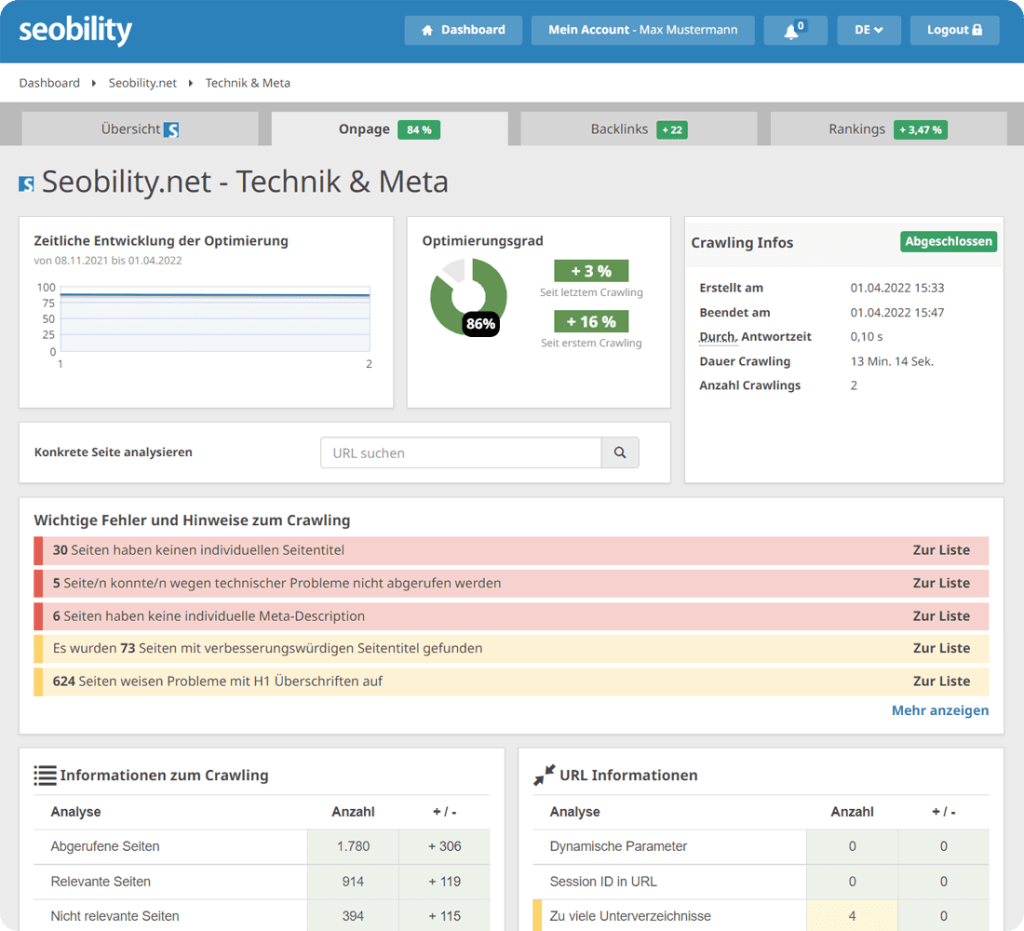Image resolution: width=1024 pixels, height=931 pixels.
Task: Click the Abgeschlossen status badge
Action: click(947, 241)
